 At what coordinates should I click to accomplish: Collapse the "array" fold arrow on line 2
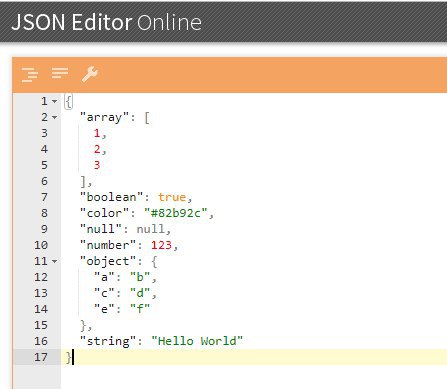[55, 117]
